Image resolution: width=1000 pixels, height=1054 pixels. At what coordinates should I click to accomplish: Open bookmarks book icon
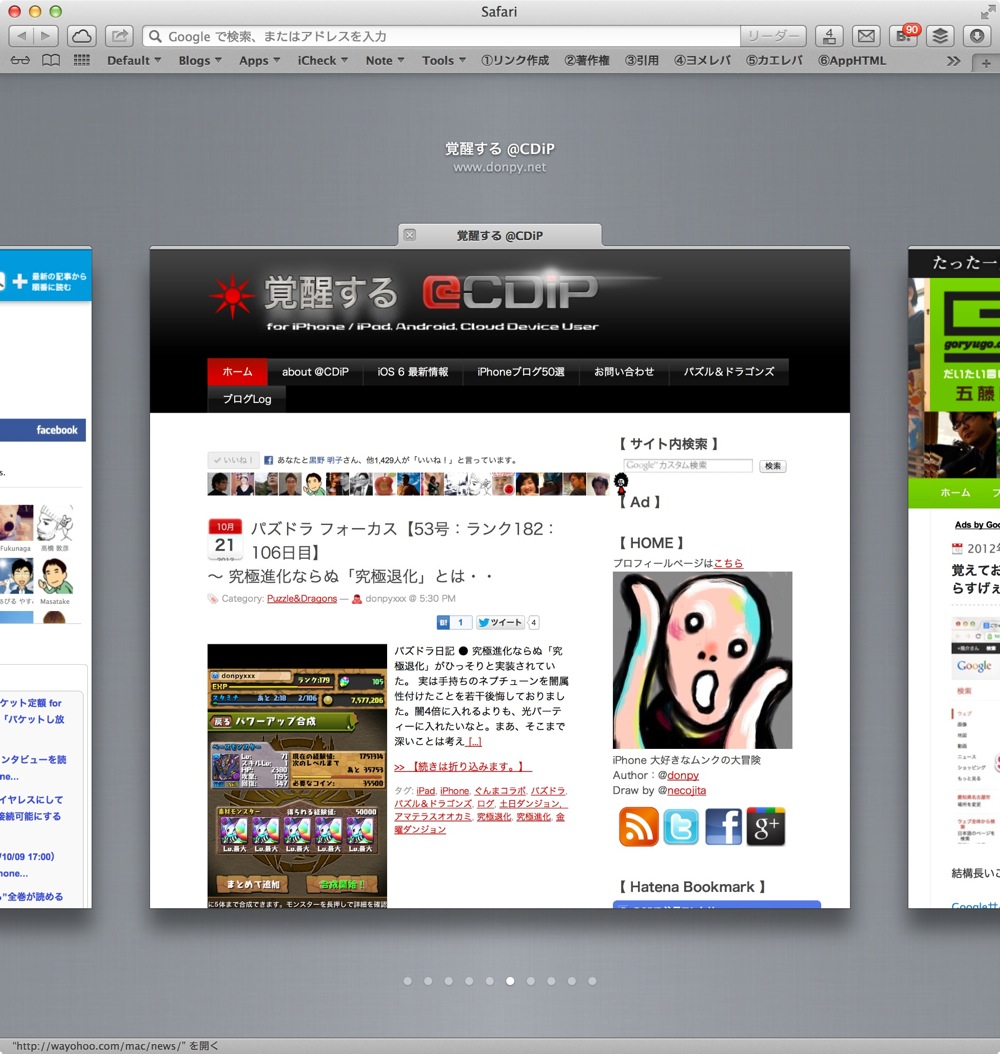51,60
